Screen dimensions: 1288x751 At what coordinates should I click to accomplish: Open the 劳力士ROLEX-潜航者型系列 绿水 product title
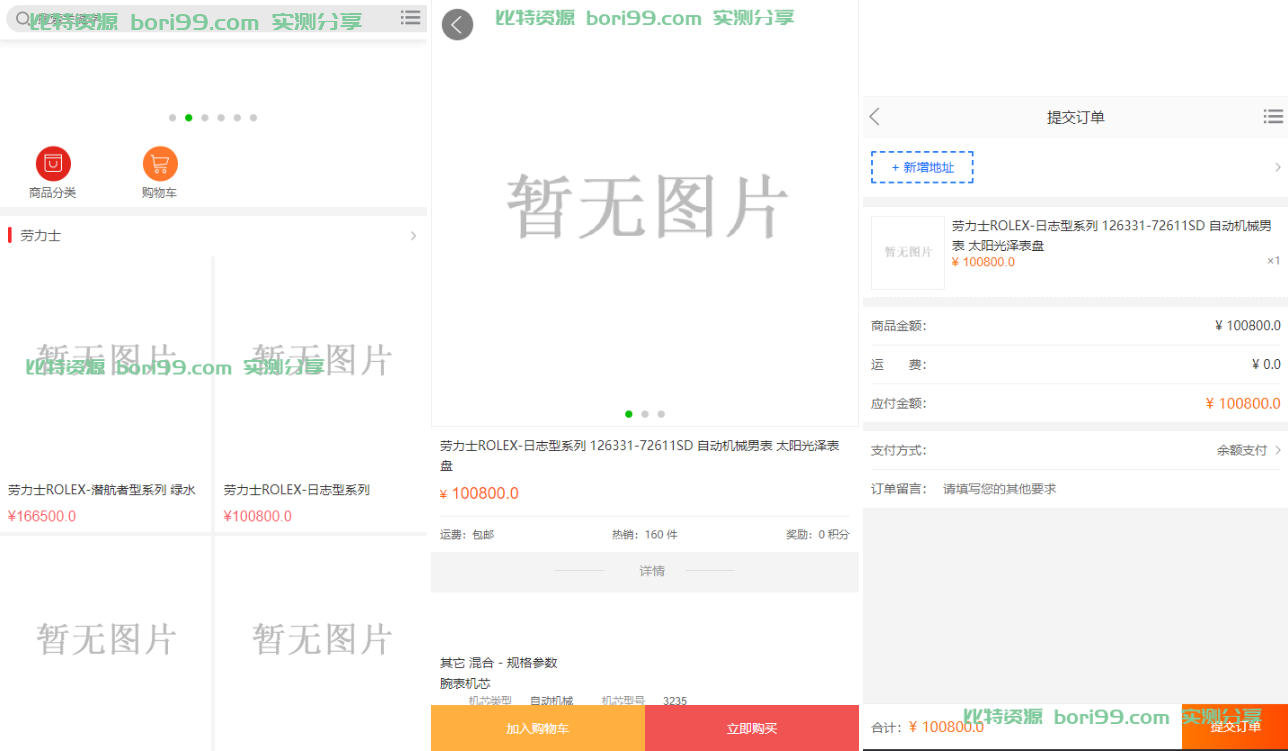[x=102, y=490]
